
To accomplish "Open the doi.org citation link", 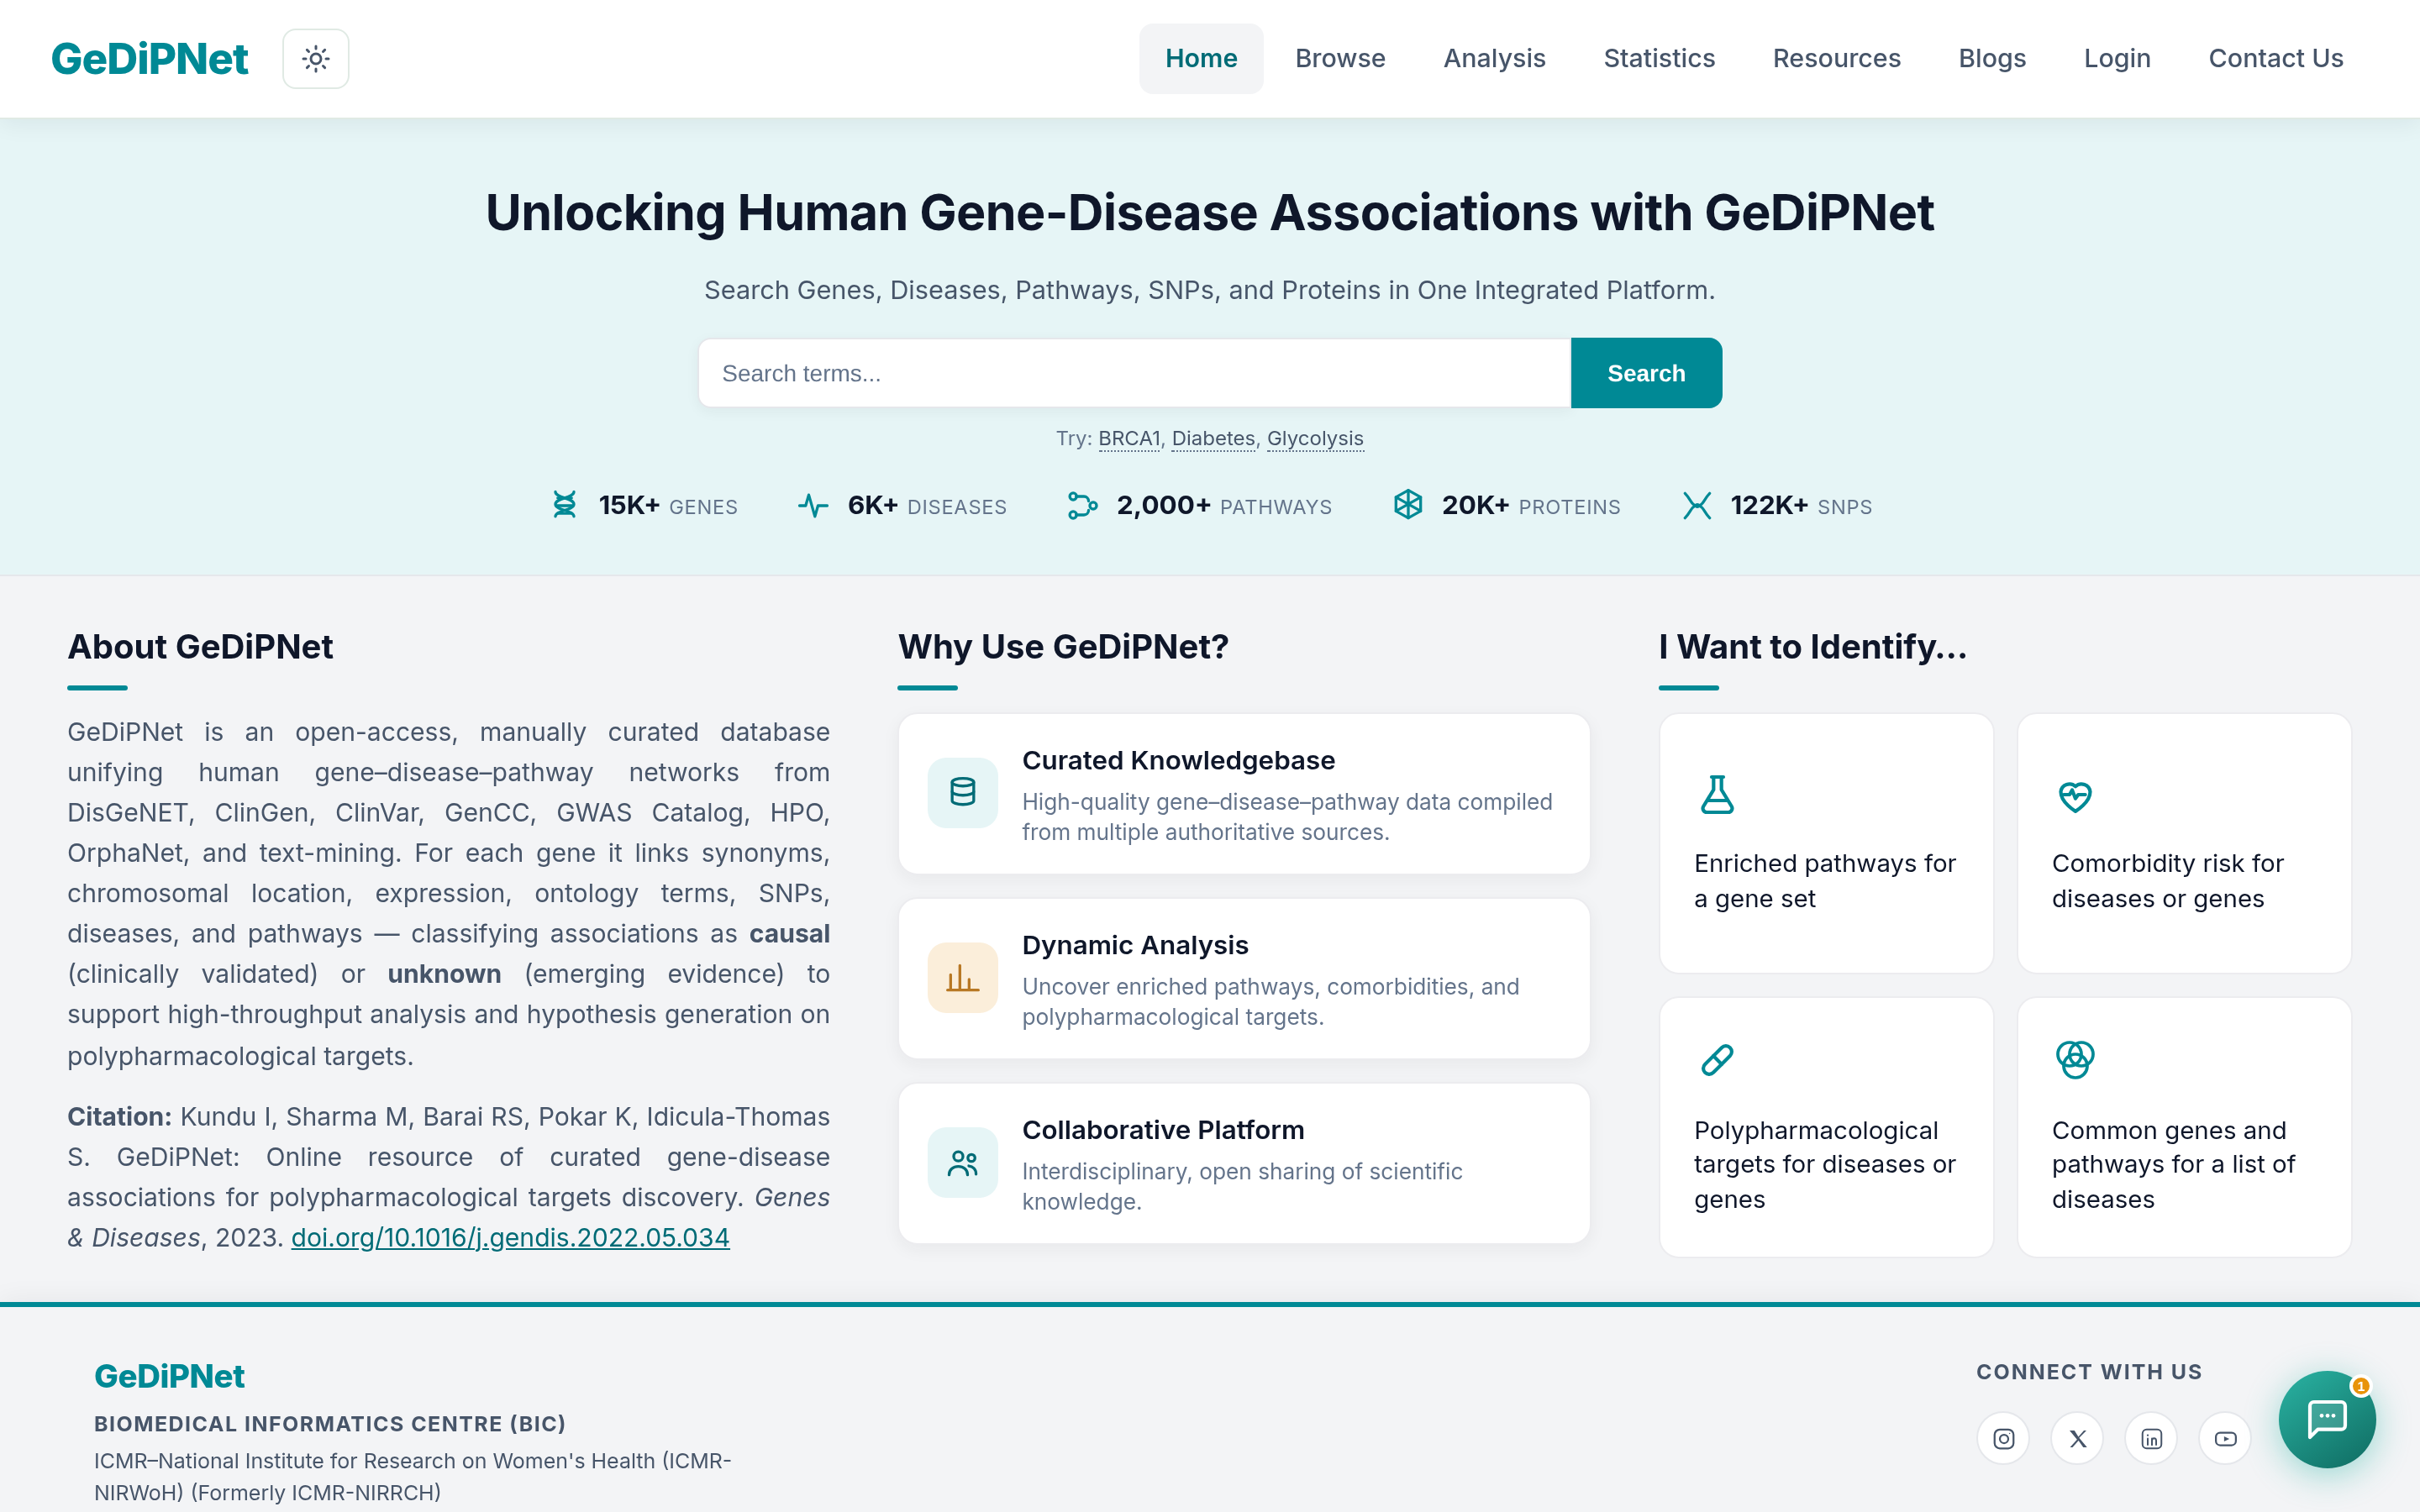I will [x=510, y=1237].
